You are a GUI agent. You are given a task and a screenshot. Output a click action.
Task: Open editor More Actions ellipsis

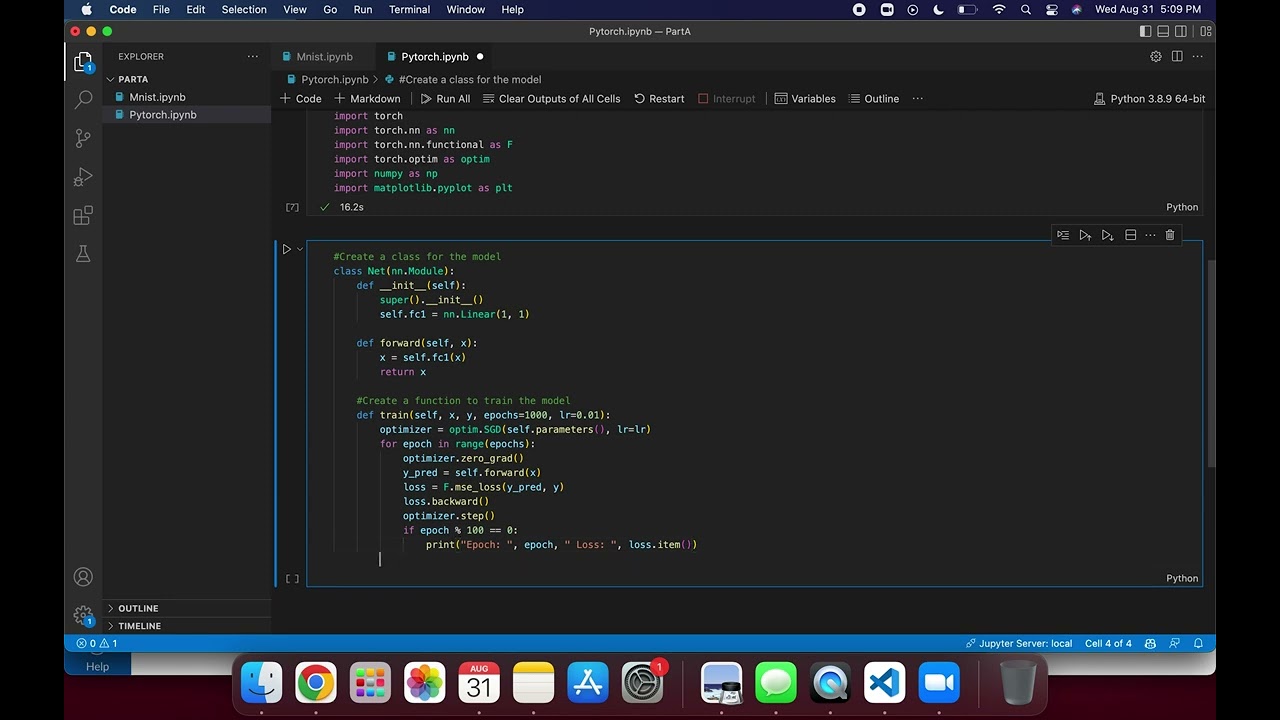tap(1197, 57)
